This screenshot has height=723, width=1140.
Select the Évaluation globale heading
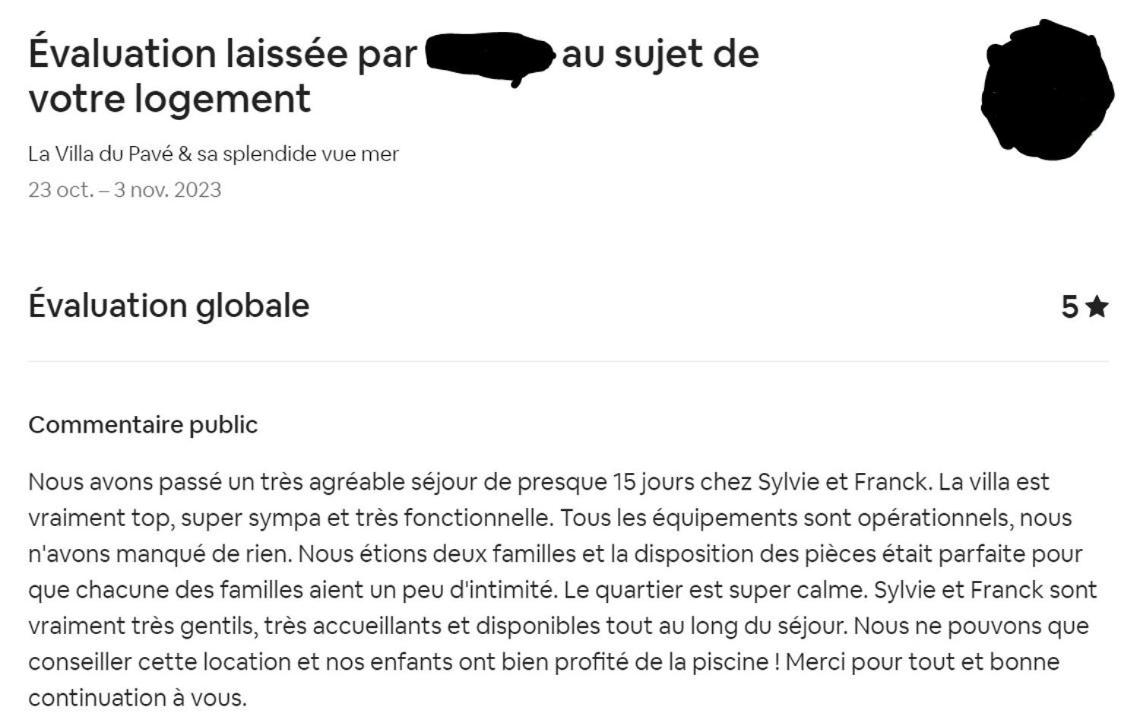point(169,305)
